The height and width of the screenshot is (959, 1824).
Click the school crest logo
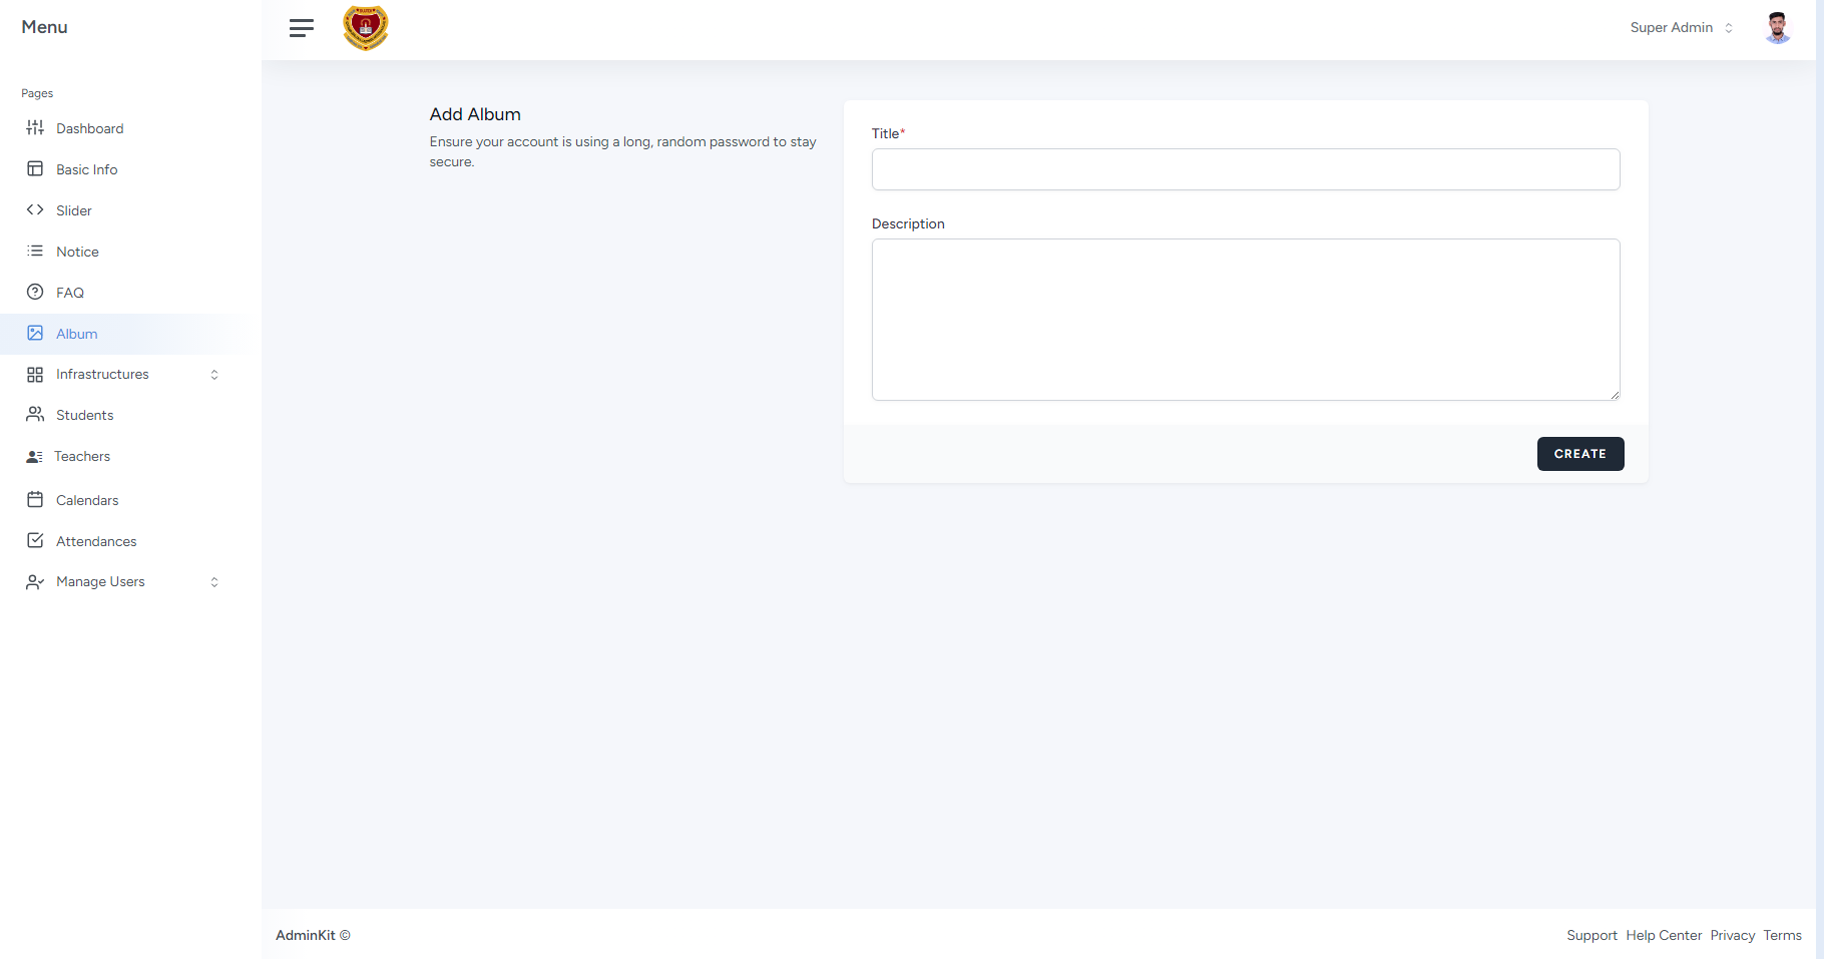tap(365, 28)
